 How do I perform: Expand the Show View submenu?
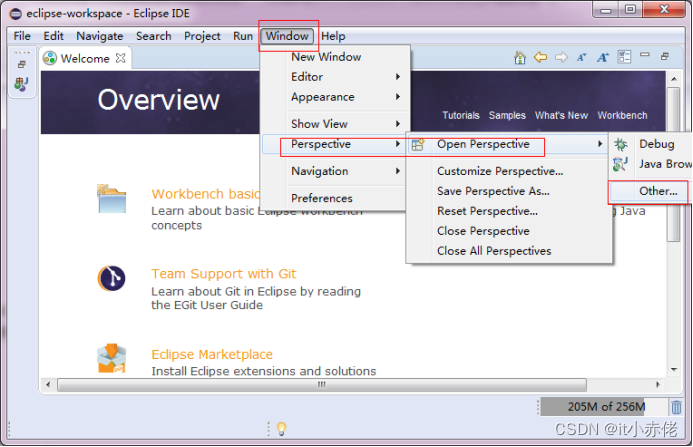[x=334, y=124]
